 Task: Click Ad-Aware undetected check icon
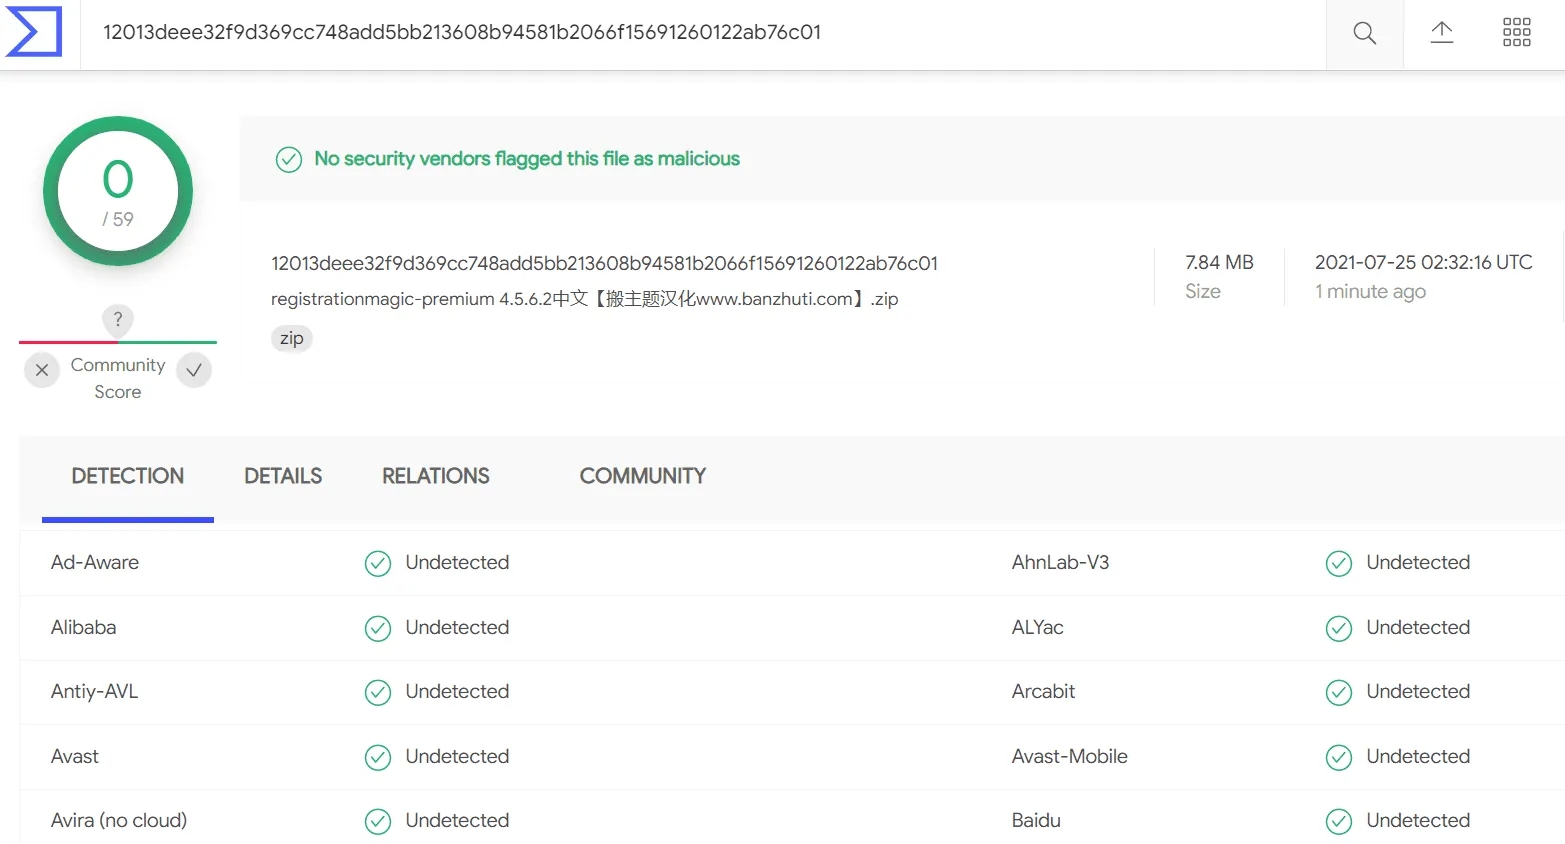(x=378, y=564)
